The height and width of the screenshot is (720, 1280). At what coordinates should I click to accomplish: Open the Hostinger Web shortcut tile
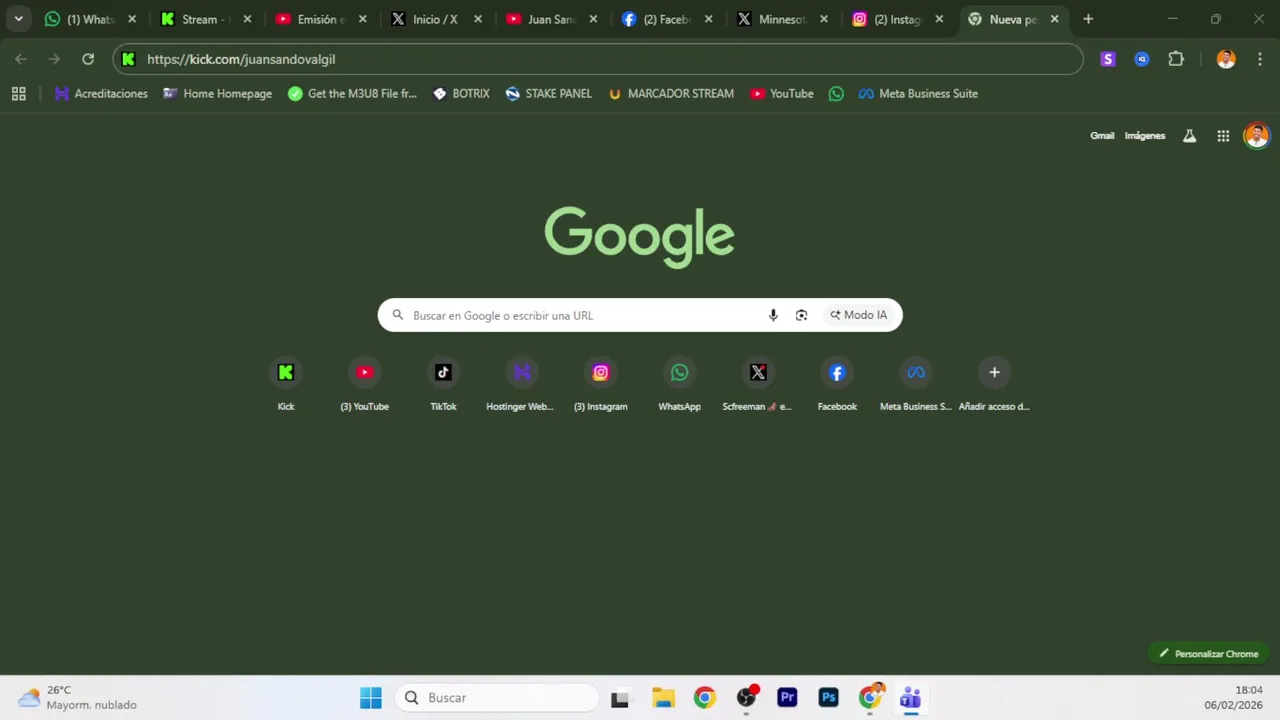[521, 385]
